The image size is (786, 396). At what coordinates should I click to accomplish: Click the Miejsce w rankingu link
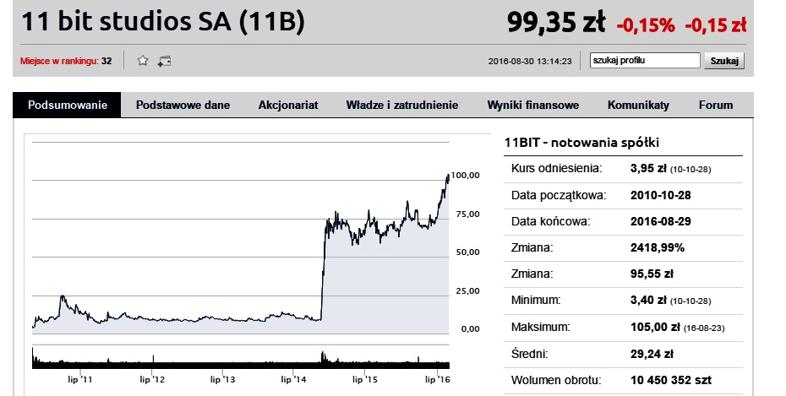click(x=59, y=61)
